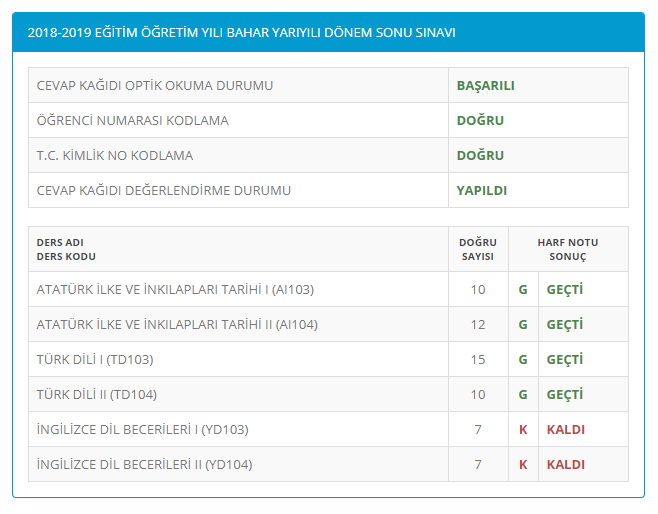
Task: Click HARF NOTU SONUÇ column header
Action: (568, 249)
